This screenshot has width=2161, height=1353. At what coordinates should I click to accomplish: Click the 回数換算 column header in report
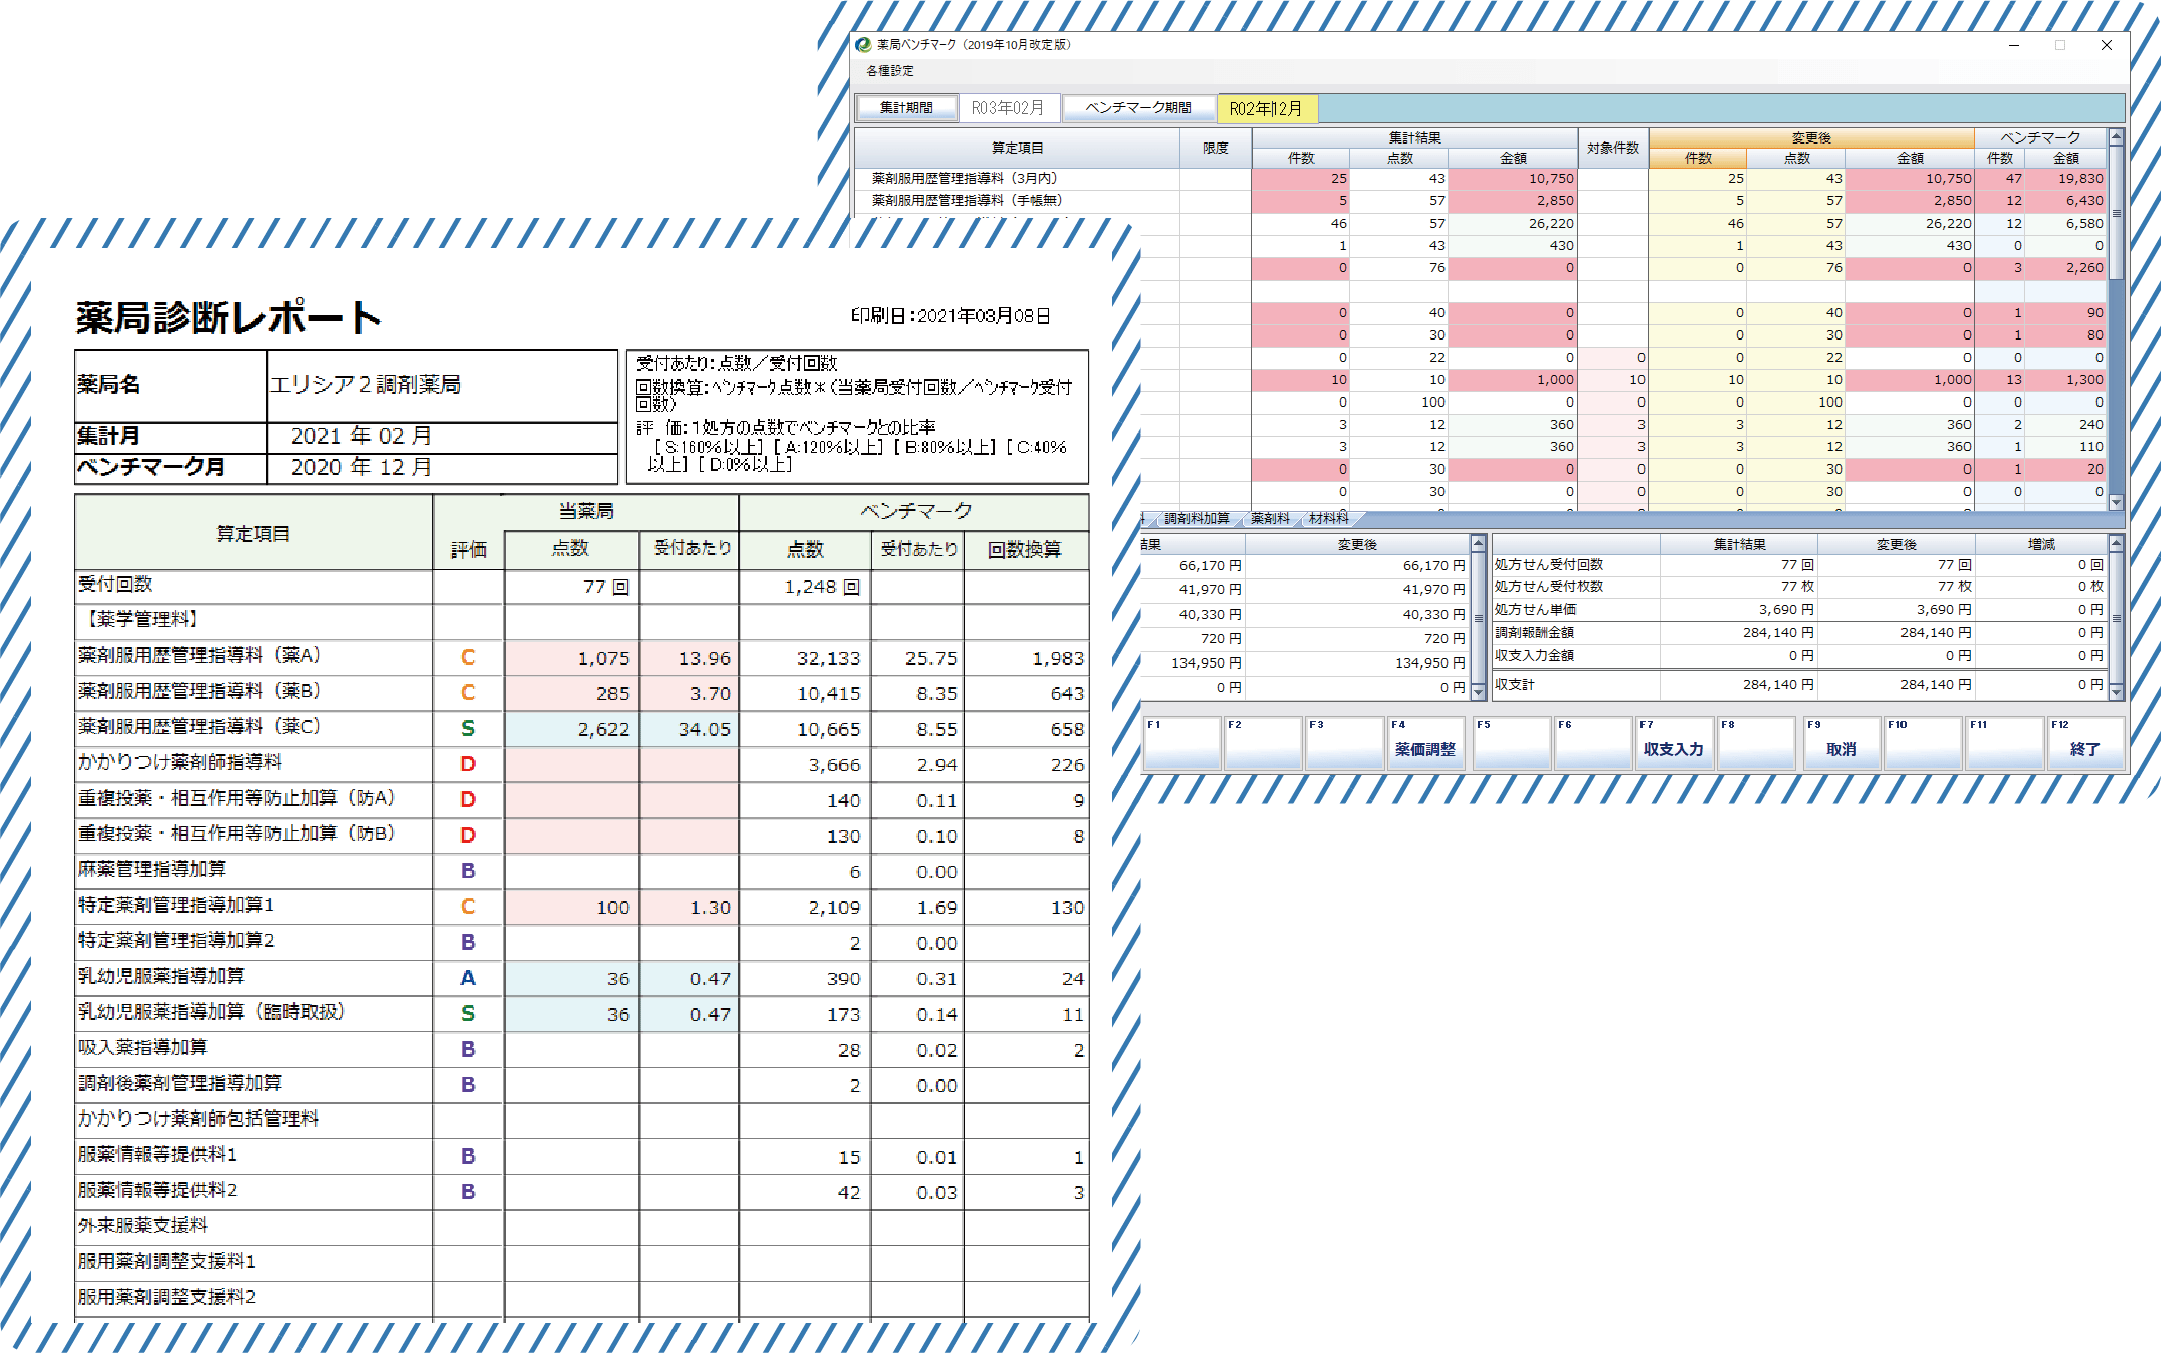[x=1025, y=549]
